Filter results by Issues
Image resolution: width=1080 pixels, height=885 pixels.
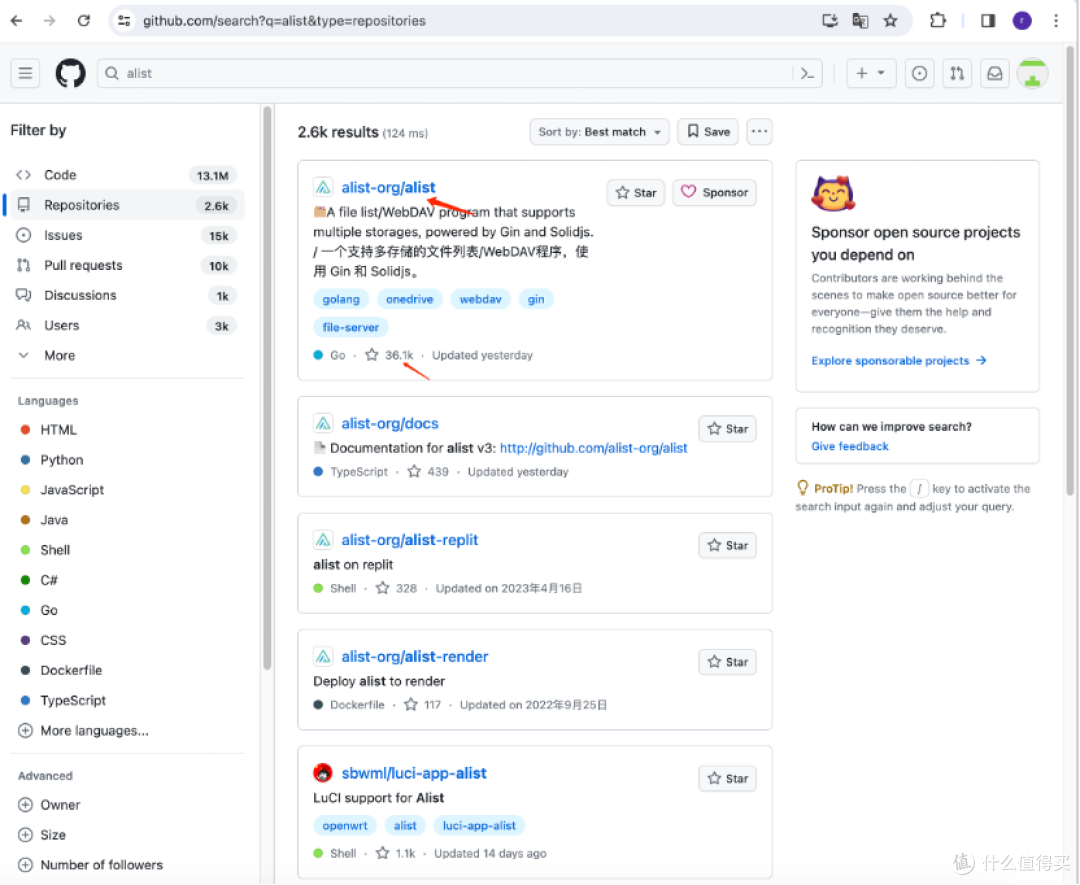point(127,235)
